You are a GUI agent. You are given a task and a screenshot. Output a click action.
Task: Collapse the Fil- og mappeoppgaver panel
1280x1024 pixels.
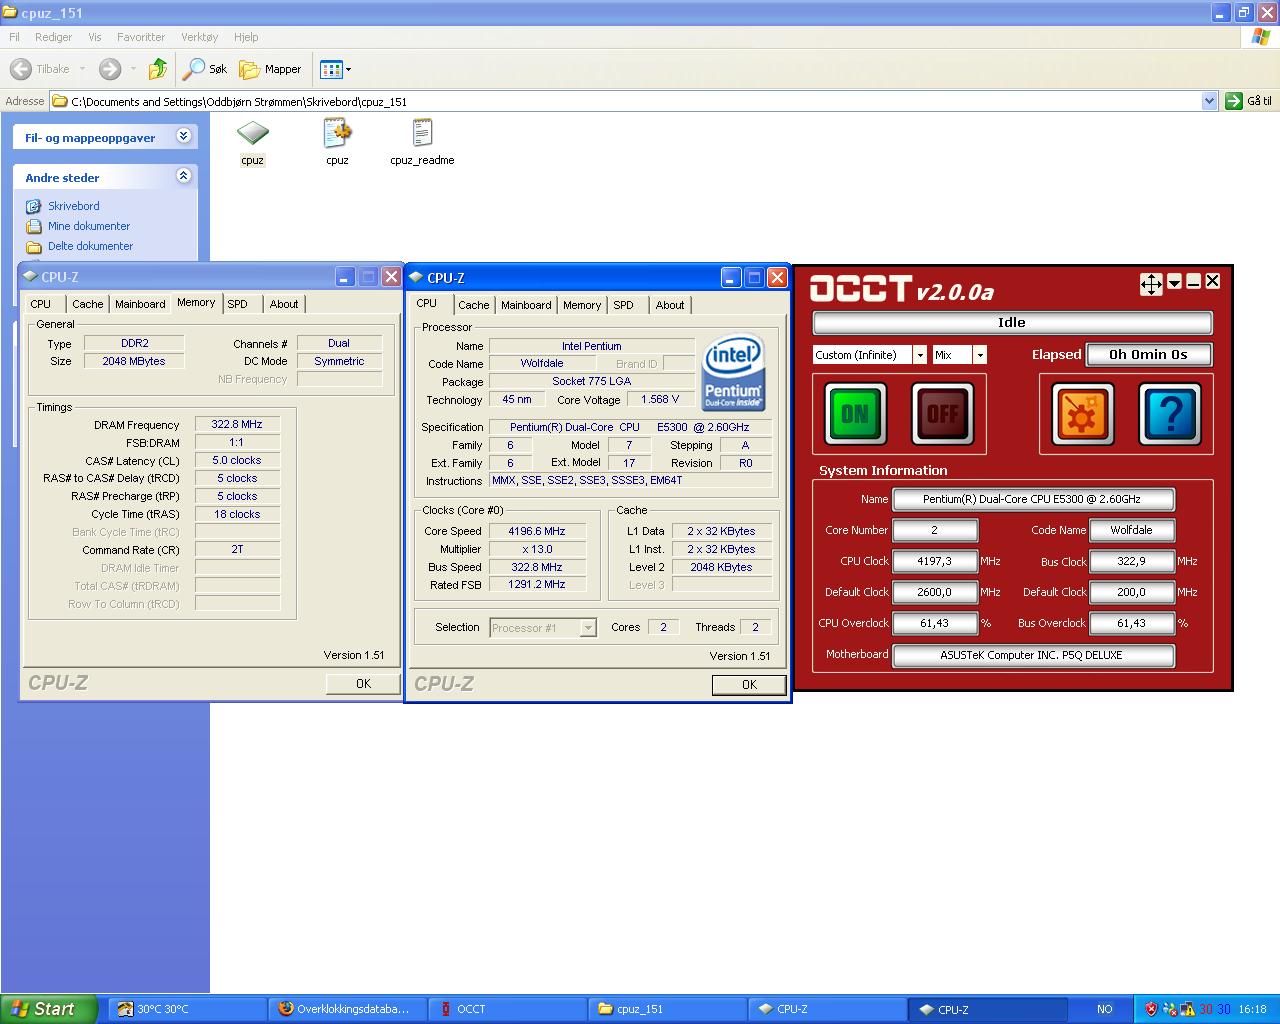183,136
